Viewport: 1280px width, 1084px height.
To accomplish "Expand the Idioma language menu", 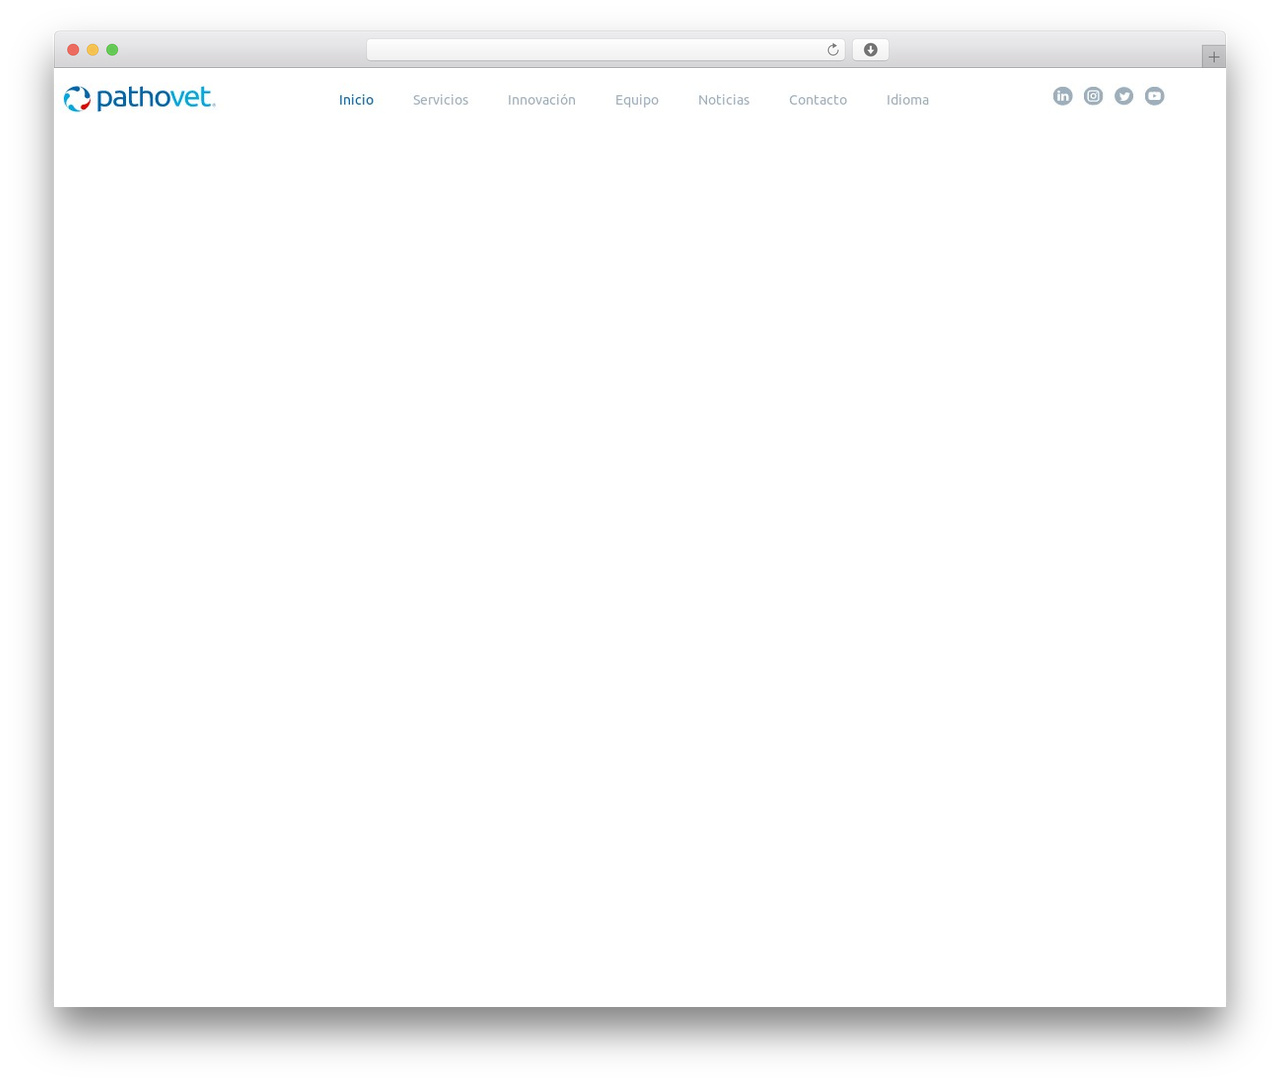I will pos(907,100).
